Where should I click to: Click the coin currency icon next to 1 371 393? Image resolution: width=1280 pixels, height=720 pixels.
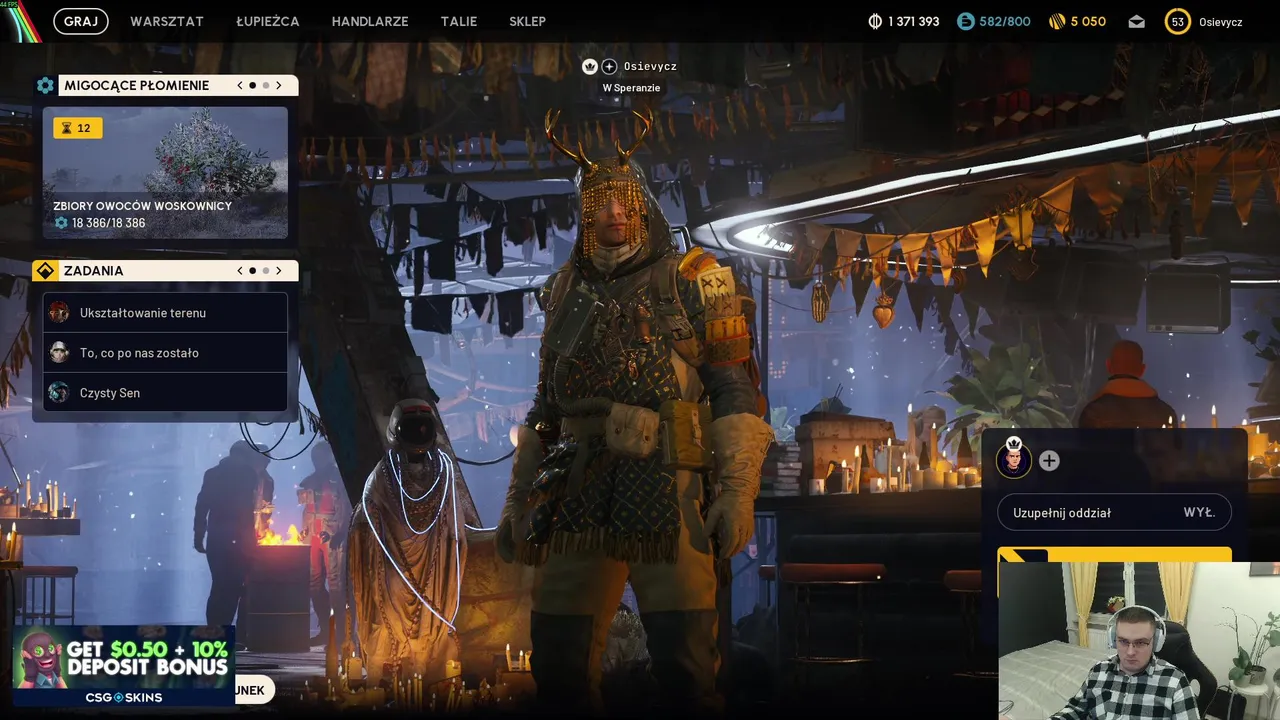tap(875, 21)
